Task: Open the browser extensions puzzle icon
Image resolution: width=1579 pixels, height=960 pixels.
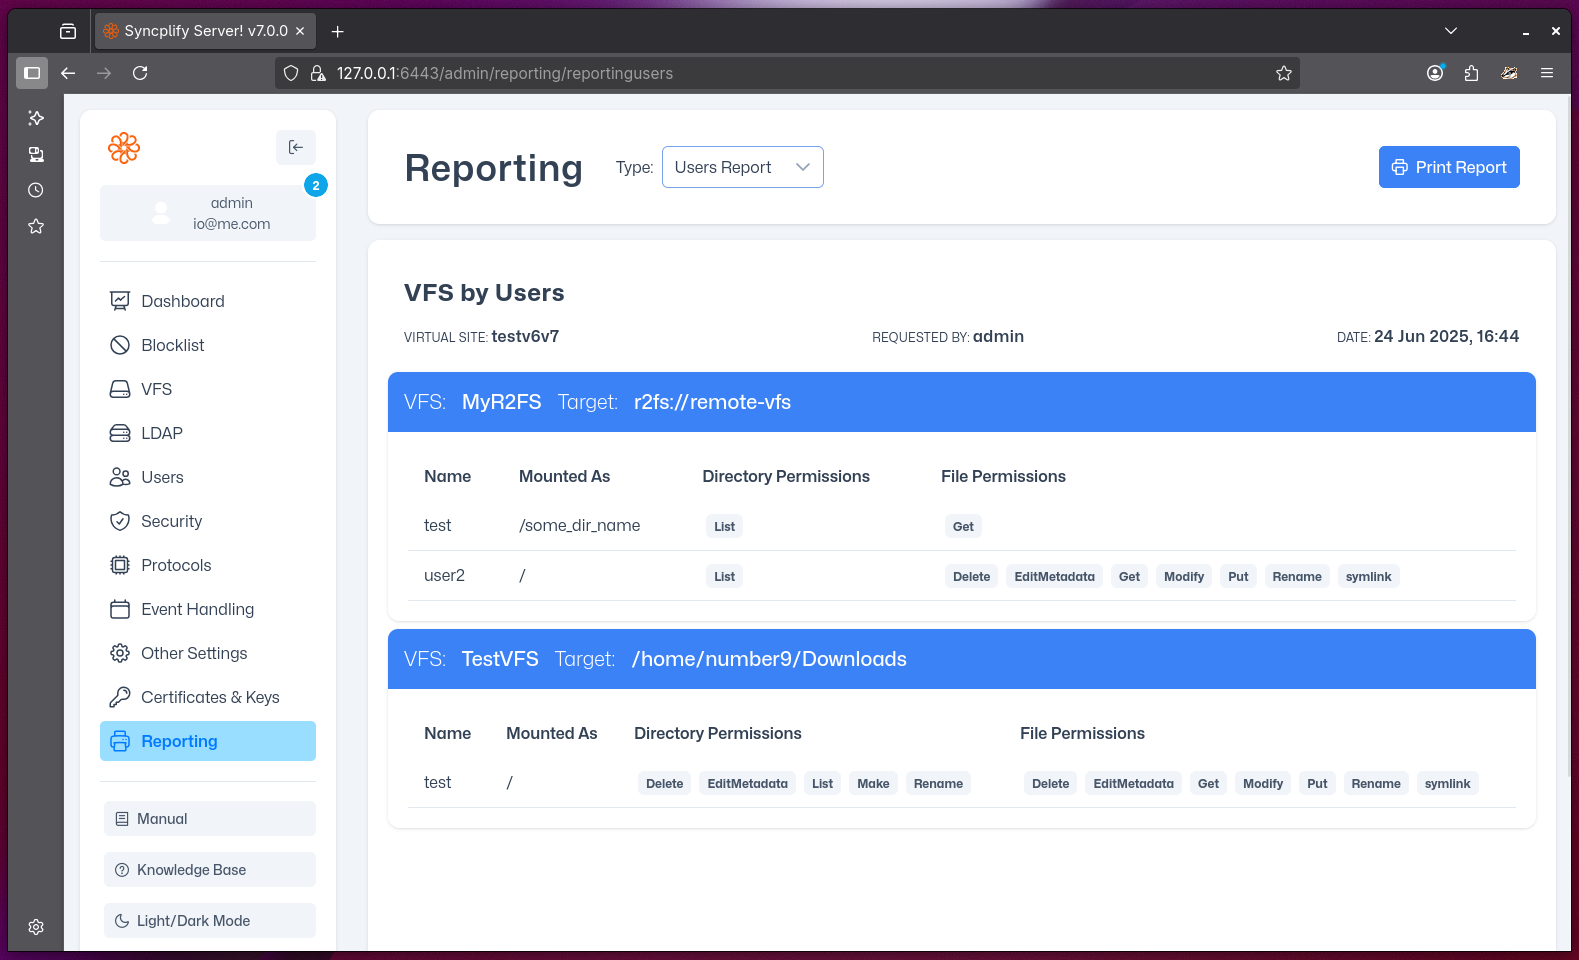Action: (1471, 73)
